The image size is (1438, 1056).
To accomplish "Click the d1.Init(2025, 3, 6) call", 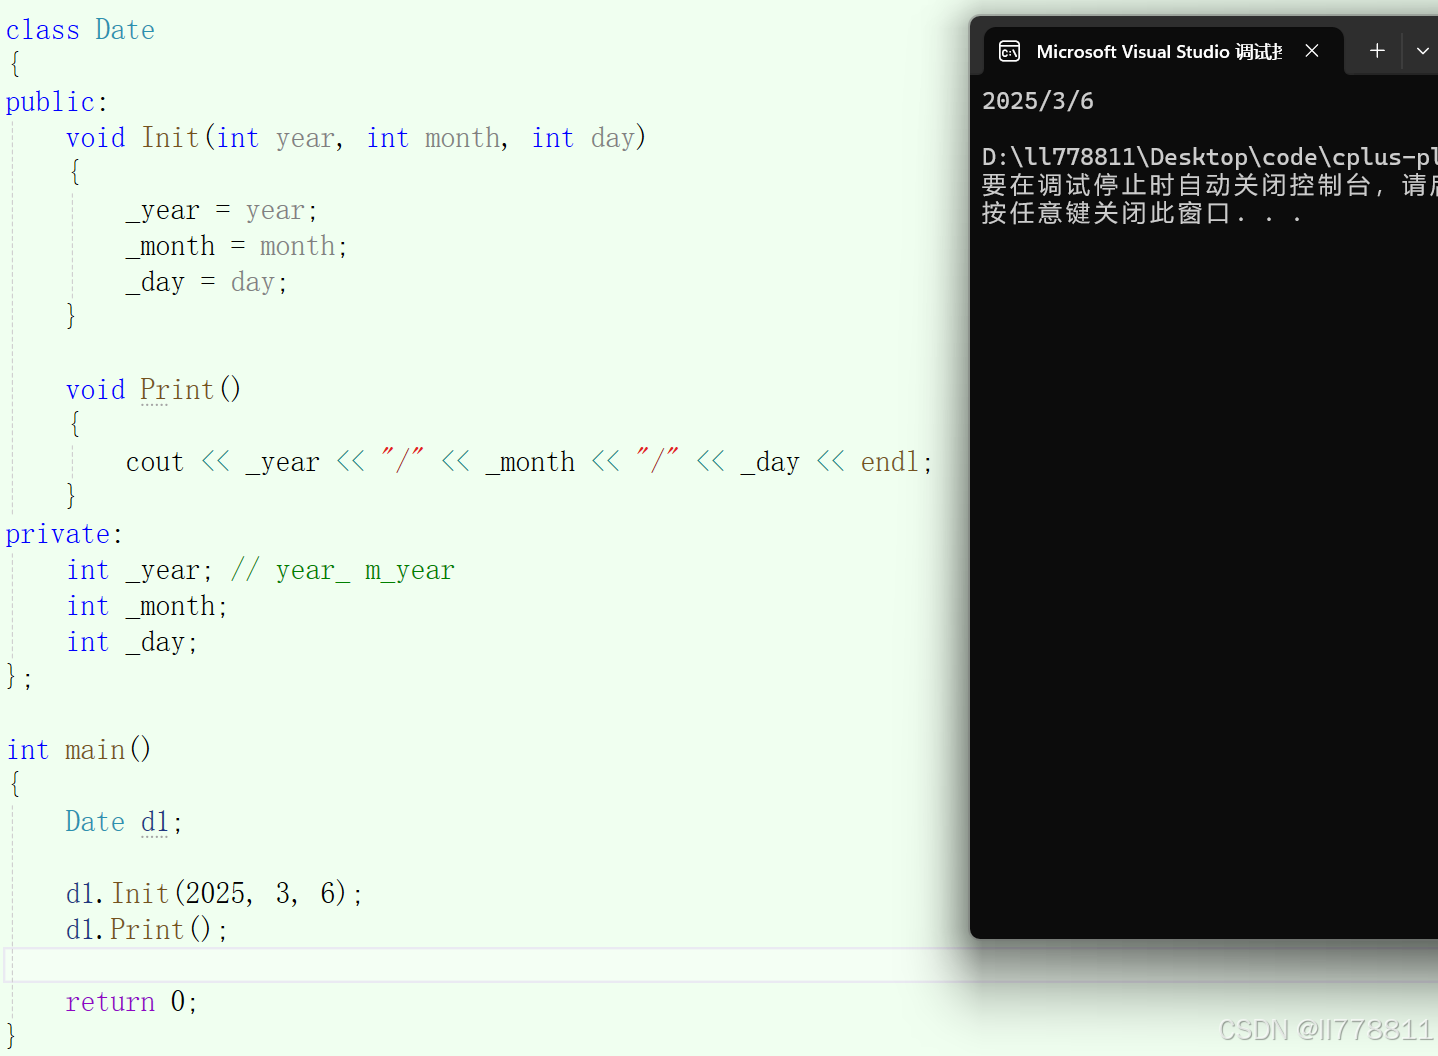I will point(213,892).
